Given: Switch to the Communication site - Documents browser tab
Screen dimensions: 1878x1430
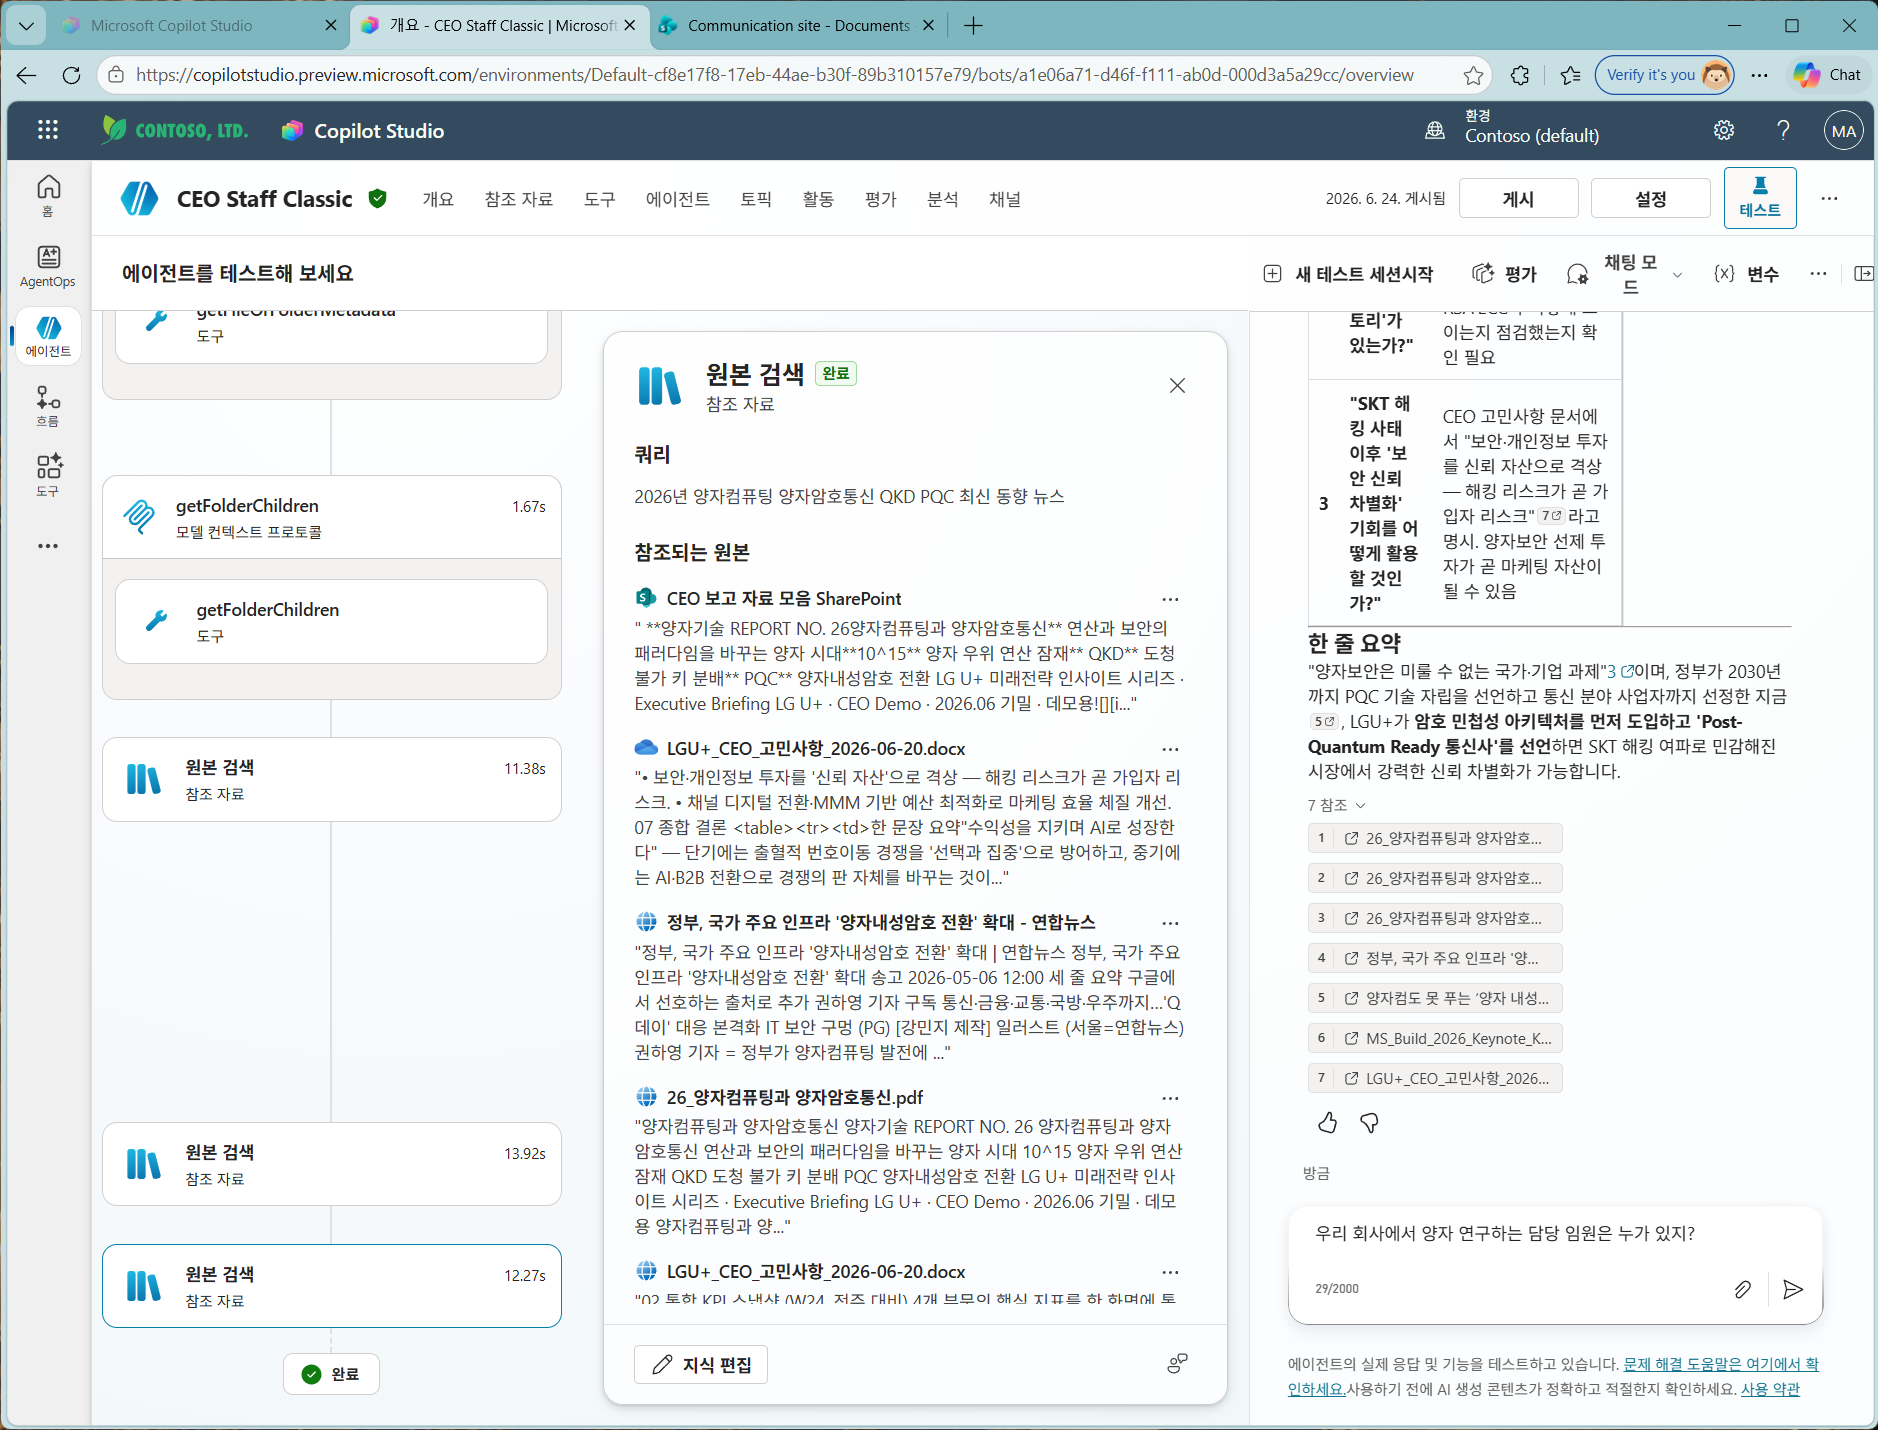Looking at the screenshot, I should (797, 25).
